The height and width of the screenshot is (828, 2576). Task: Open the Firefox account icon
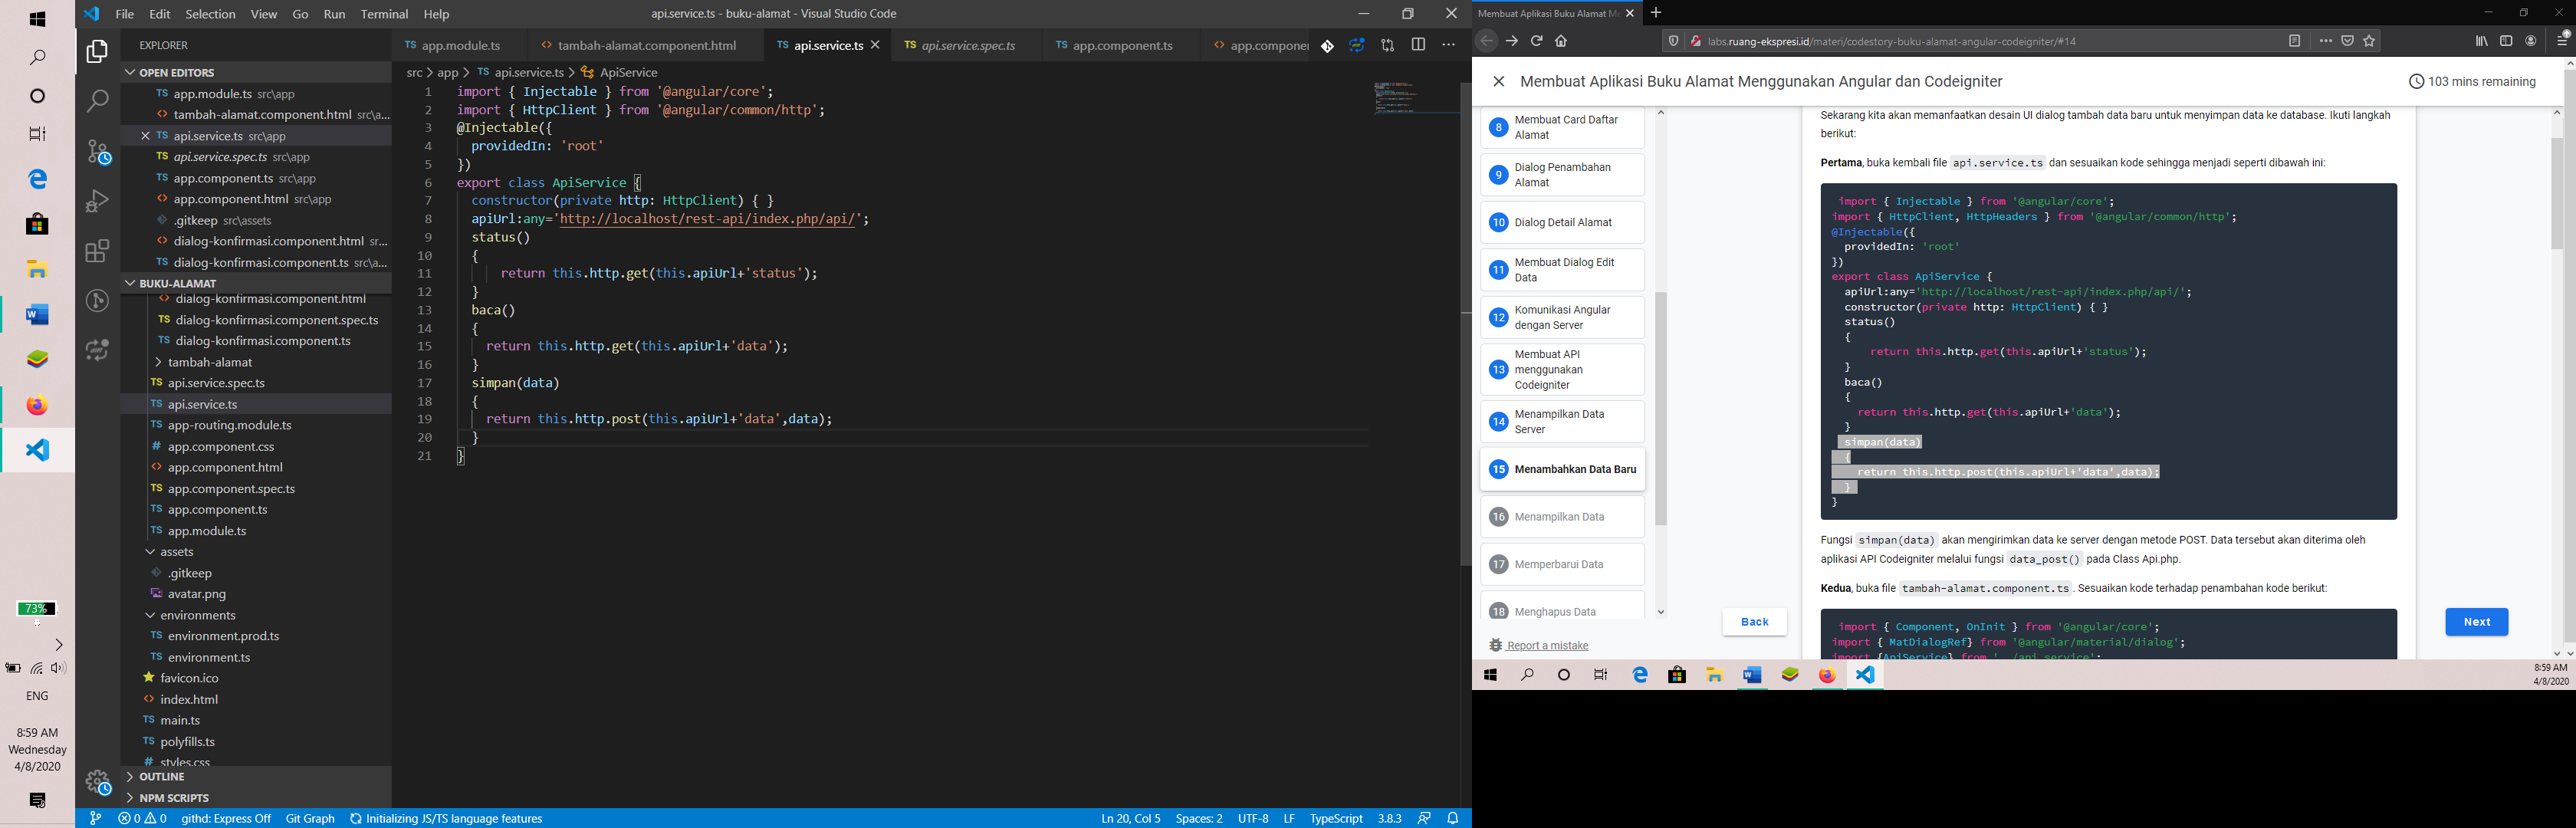[x=2531, y=41]
